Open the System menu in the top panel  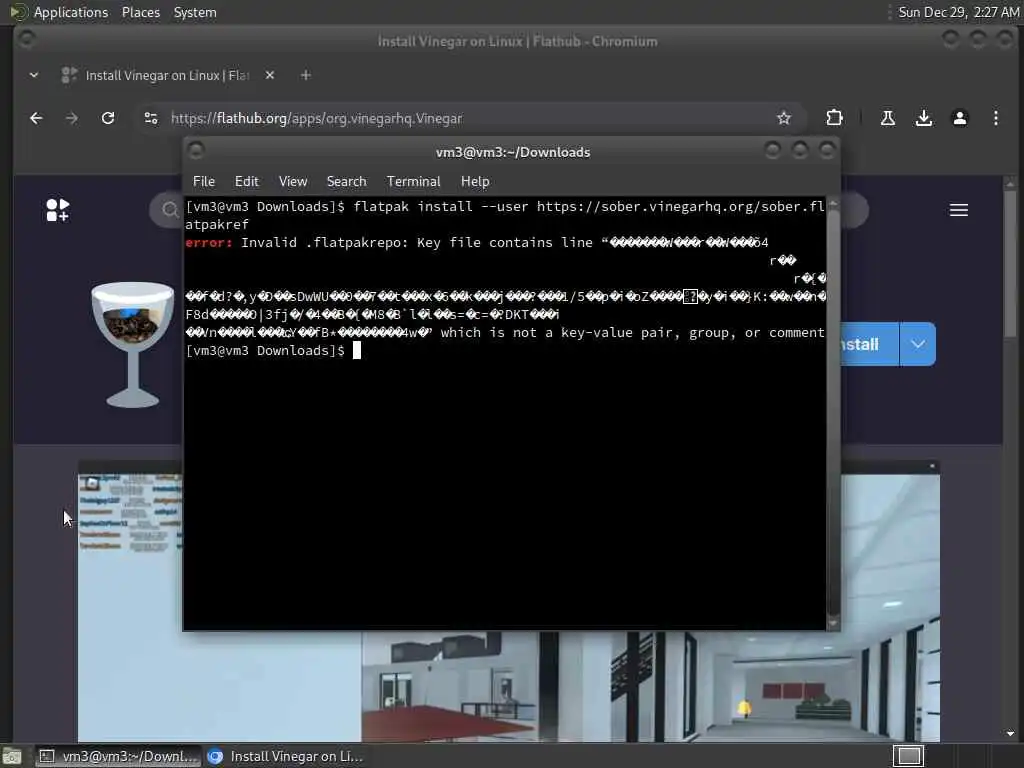click(195, 12)
